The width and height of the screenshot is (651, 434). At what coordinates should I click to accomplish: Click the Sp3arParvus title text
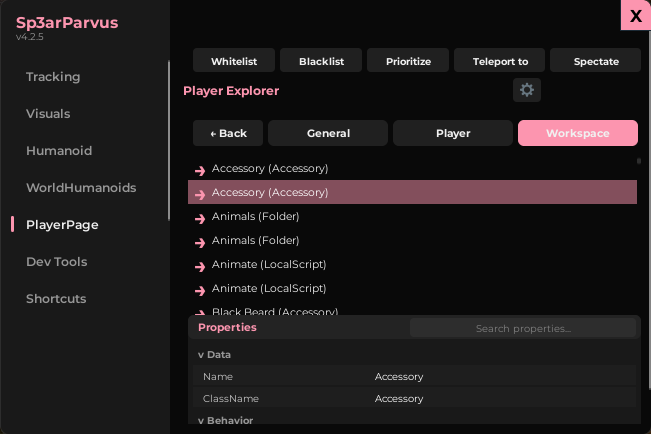[x=67, y=22]
